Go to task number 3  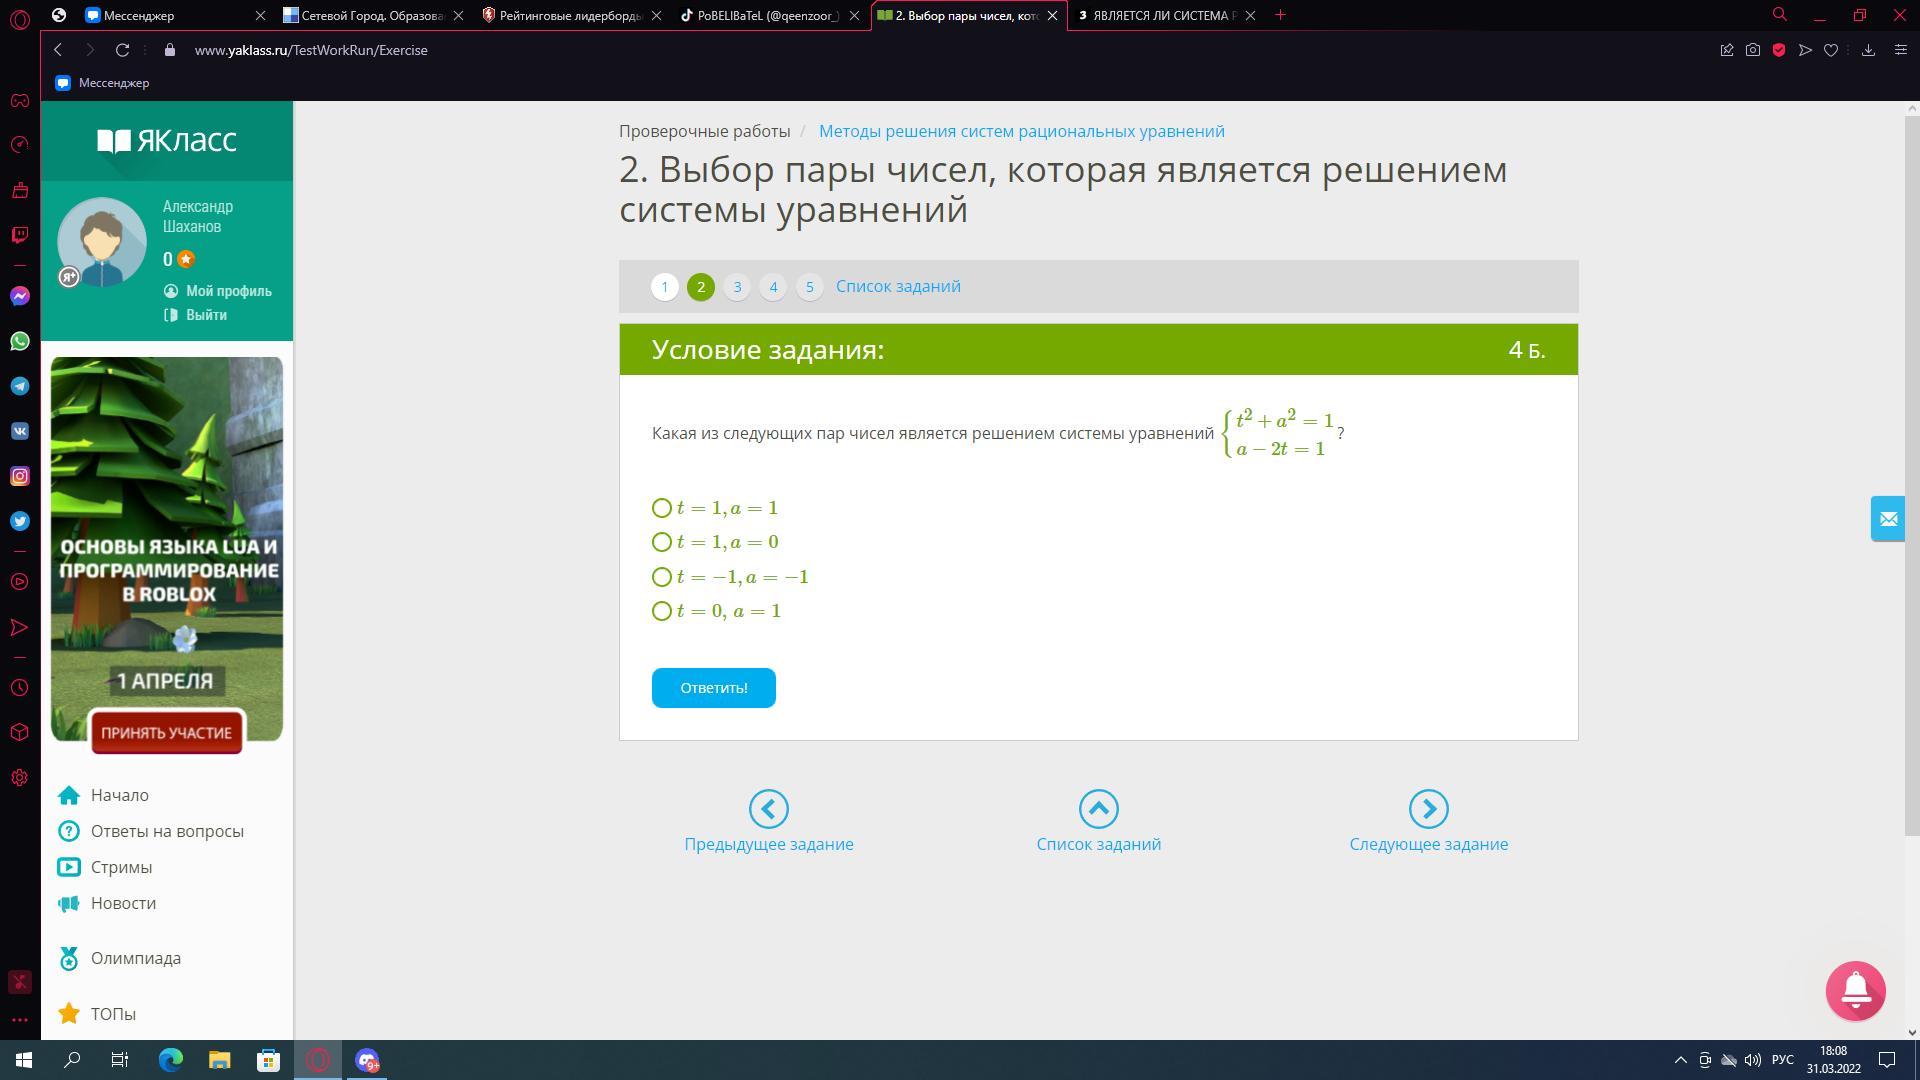pyautogui.click(x=737, y=287)
